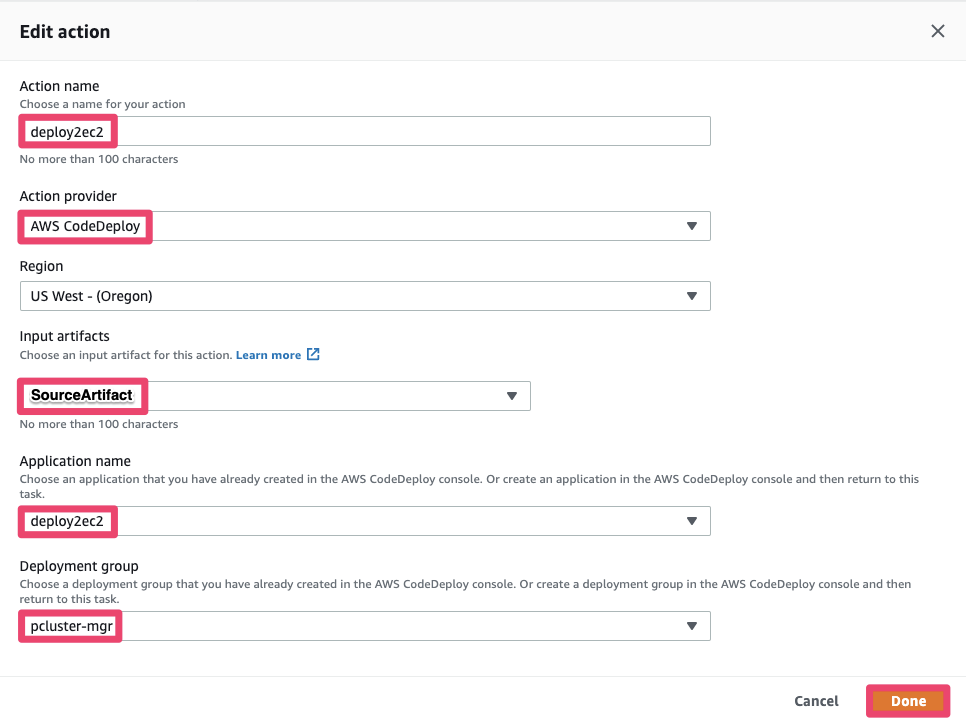Click the Action name field label
966x726 pixels.
(60, 86)
